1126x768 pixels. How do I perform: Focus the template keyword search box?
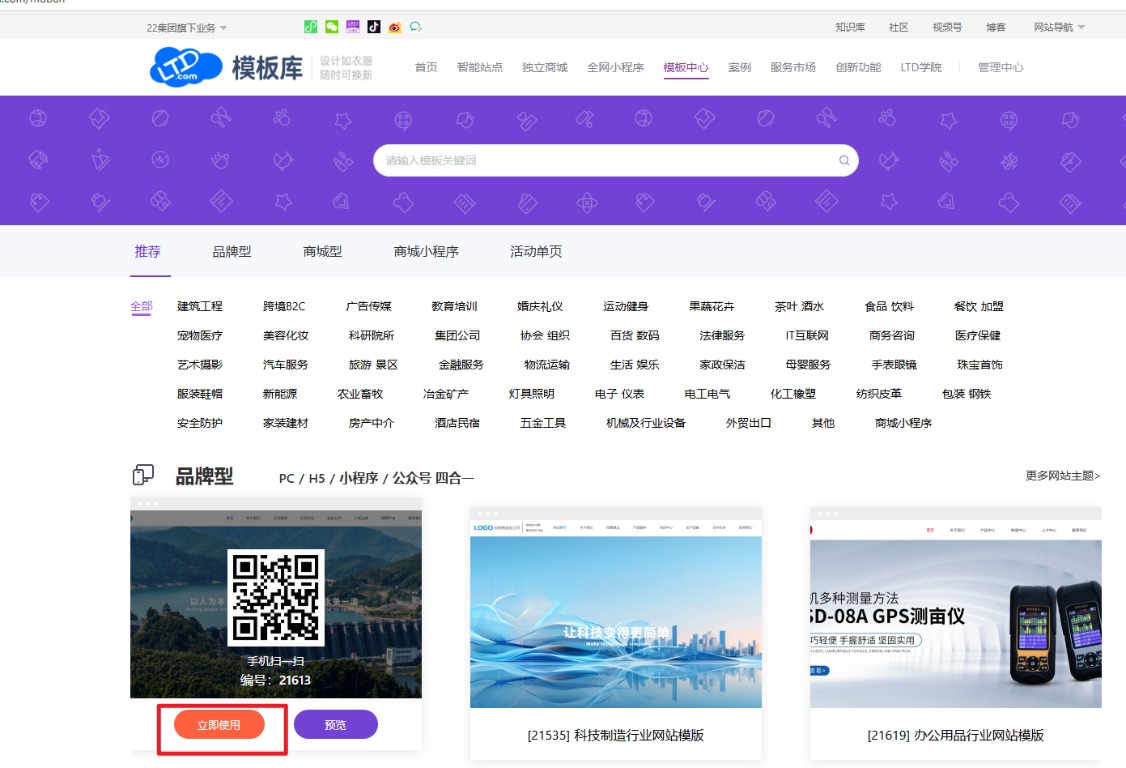[615, 160]
